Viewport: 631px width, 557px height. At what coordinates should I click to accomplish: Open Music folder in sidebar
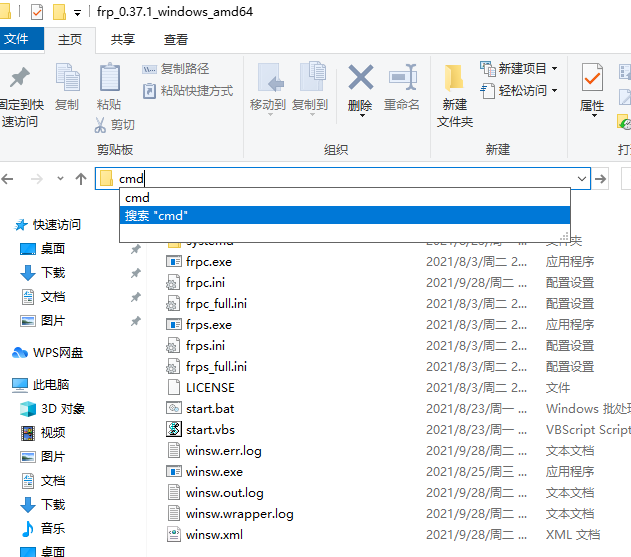[43, 528]
